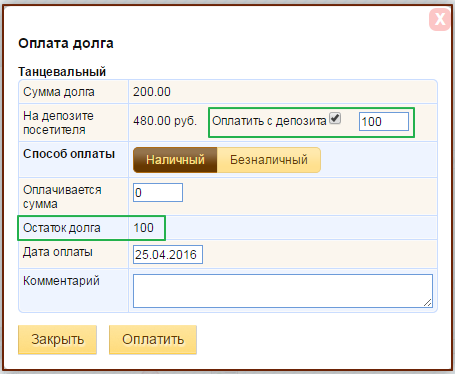
Task: Click the 'Комментарий' row label
Action: coord(61,281)
